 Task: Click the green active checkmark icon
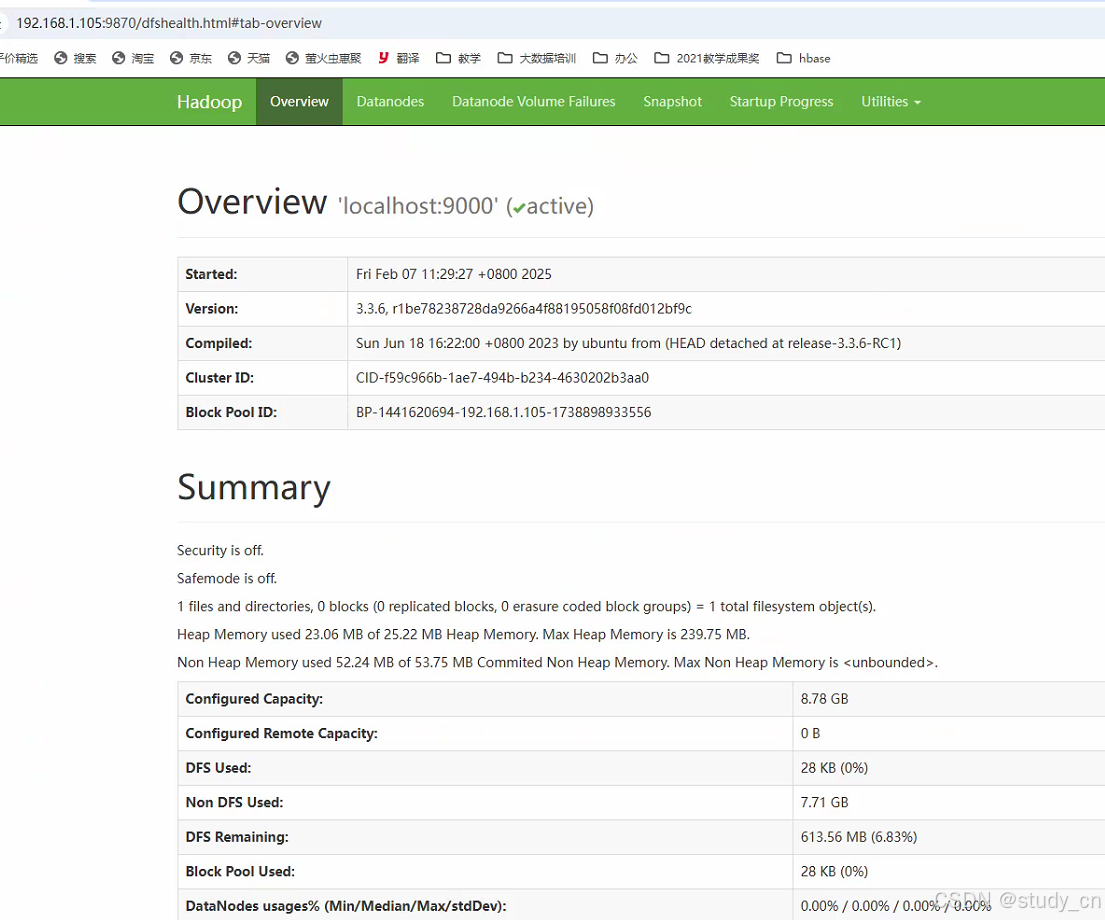519,208
